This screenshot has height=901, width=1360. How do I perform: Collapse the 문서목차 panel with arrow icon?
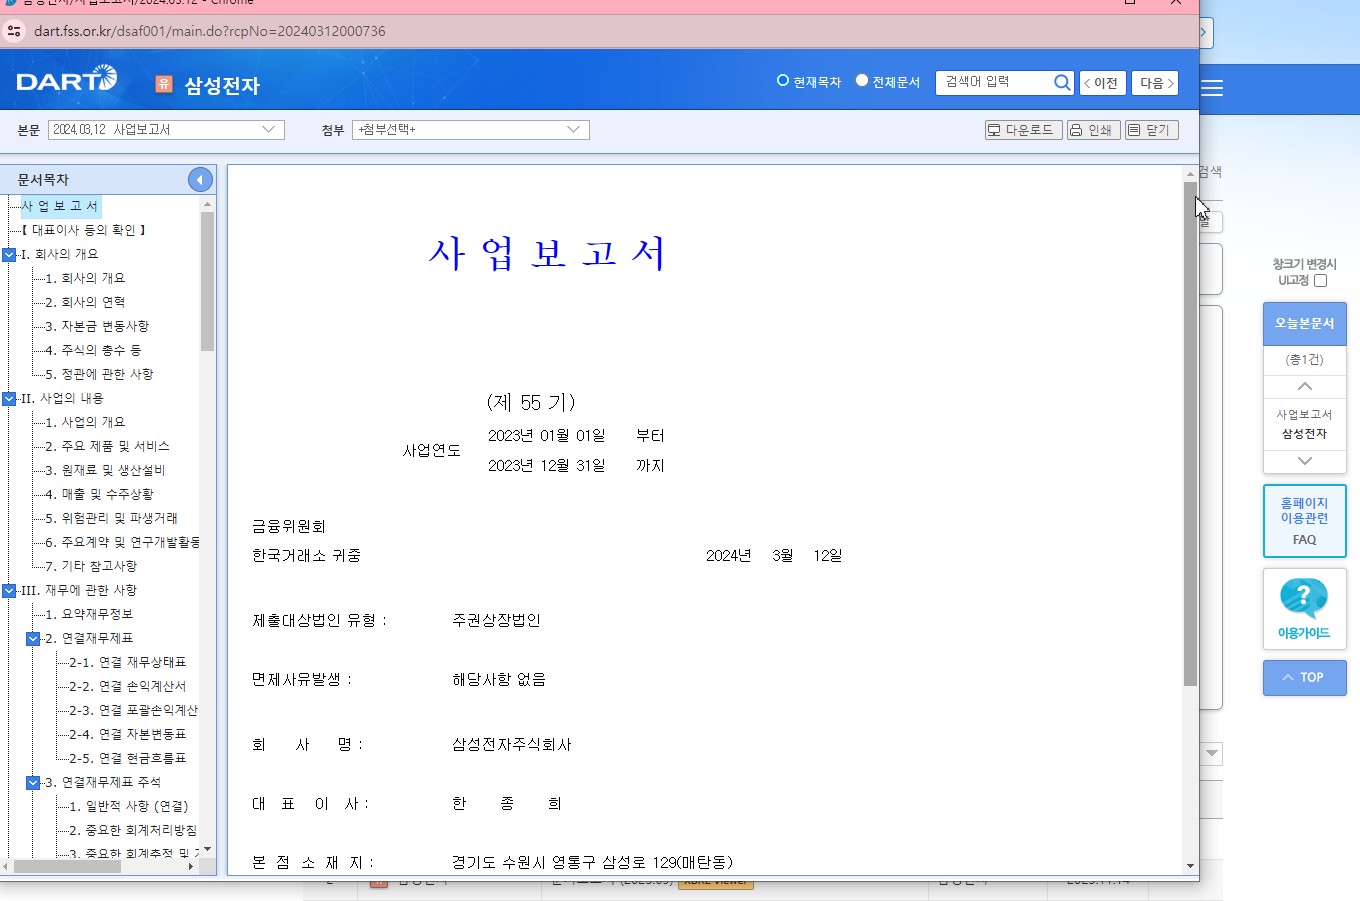tap(200, 180)
